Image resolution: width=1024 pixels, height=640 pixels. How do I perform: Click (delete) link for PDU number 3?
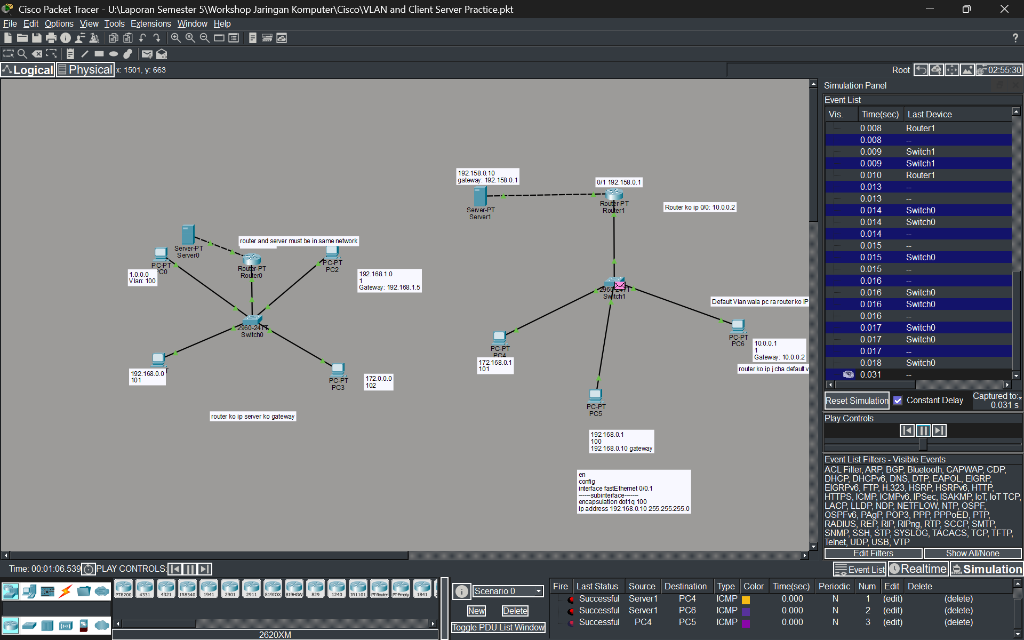click(x=958, y=622)
